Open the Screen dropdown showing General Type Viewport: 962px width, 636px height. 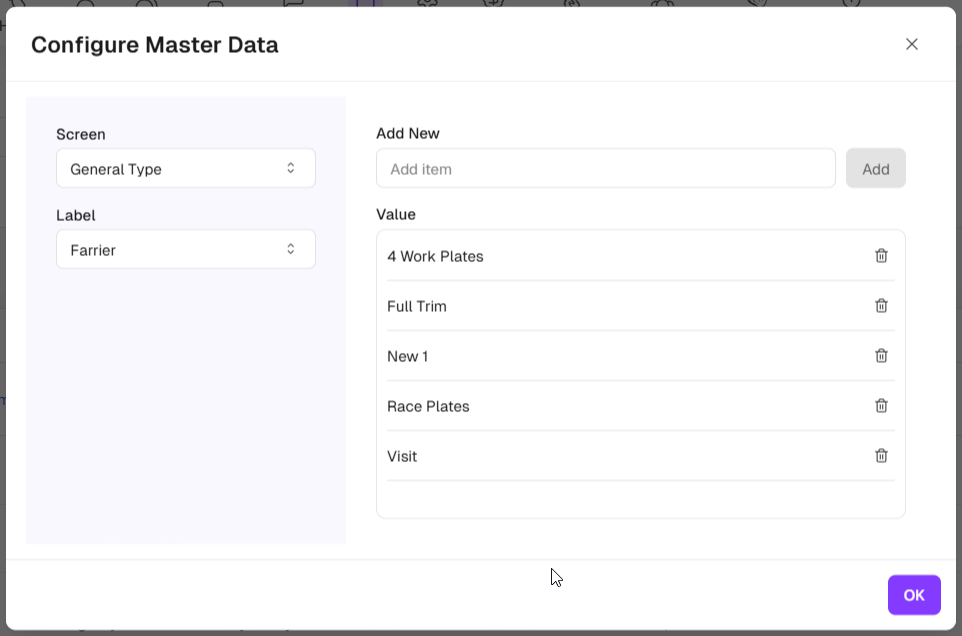tap(186, 169)
